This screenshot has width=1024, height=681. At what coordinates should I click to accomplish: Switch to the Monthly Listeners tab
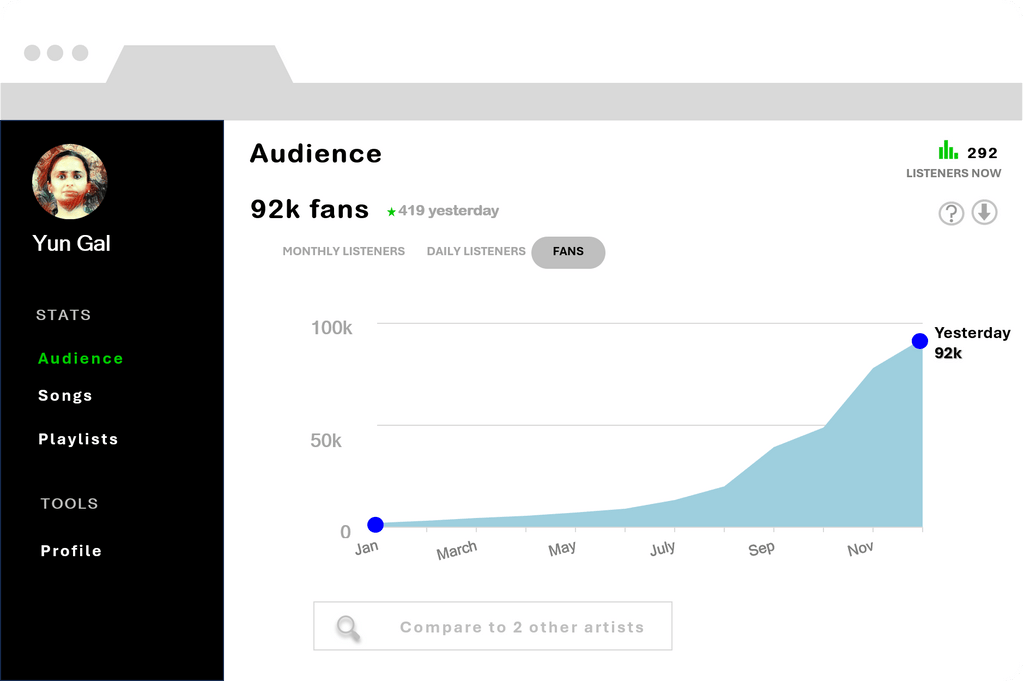click(343, 252)
